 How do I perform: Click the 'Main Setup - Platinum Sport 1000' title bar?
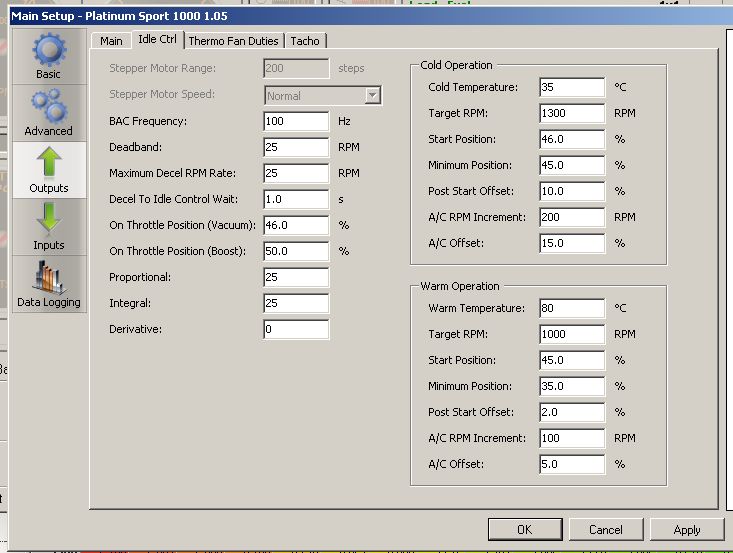[x=369, y=16]
